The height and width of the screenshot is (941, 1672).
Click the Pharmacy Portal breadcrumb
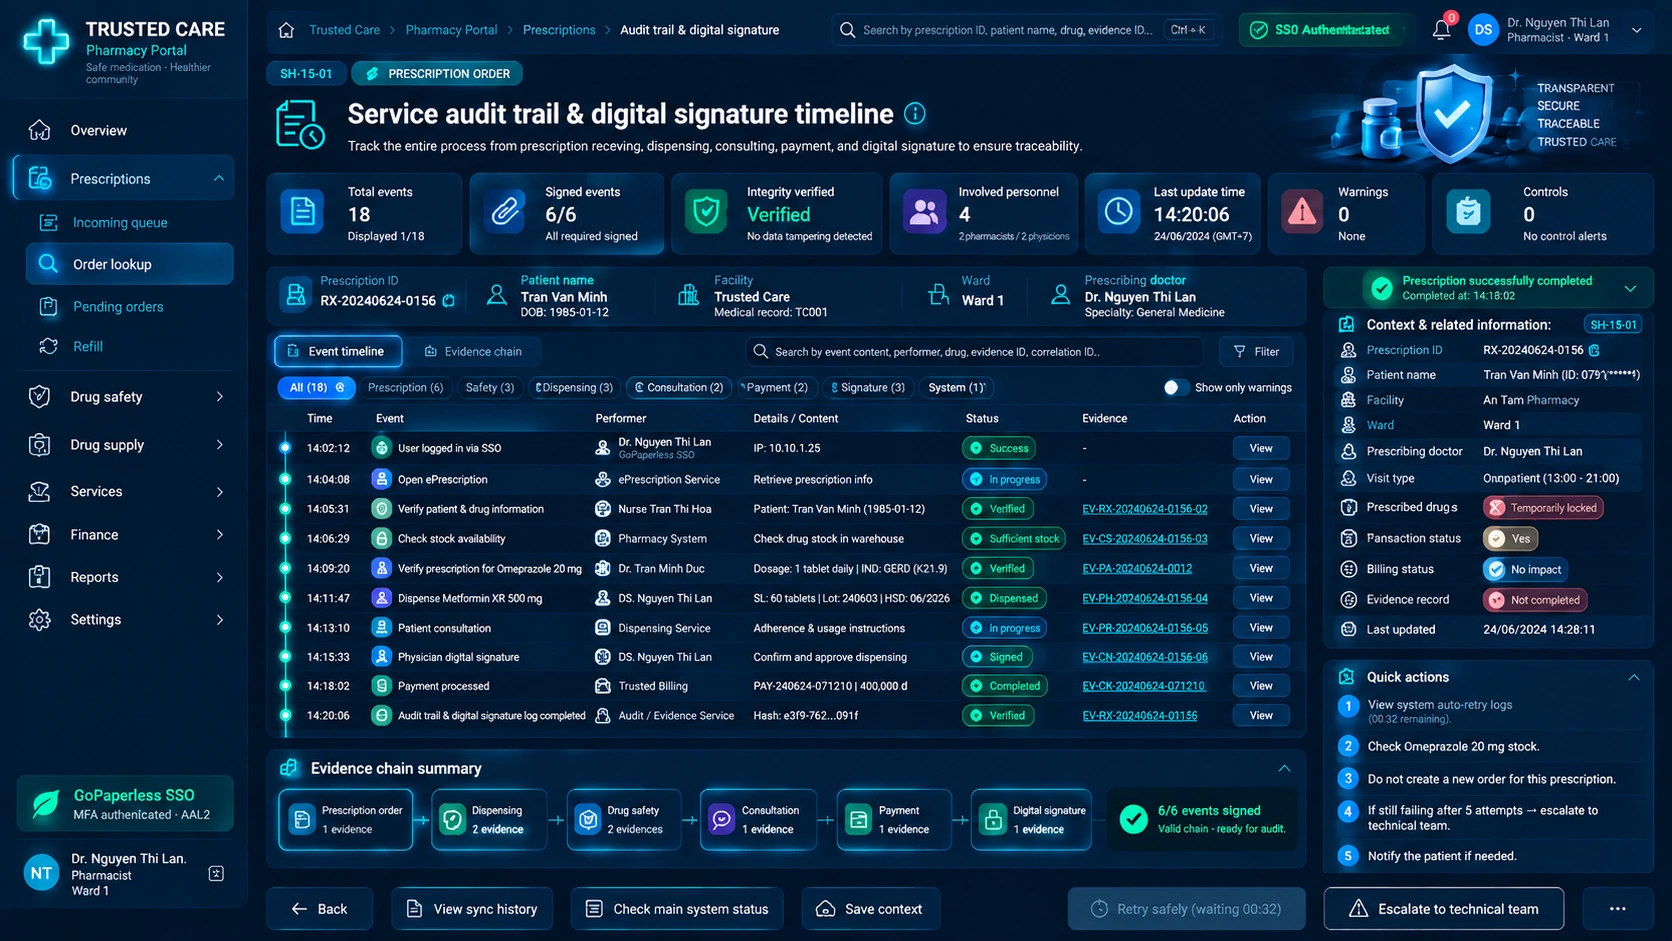[x=451, y=30]
